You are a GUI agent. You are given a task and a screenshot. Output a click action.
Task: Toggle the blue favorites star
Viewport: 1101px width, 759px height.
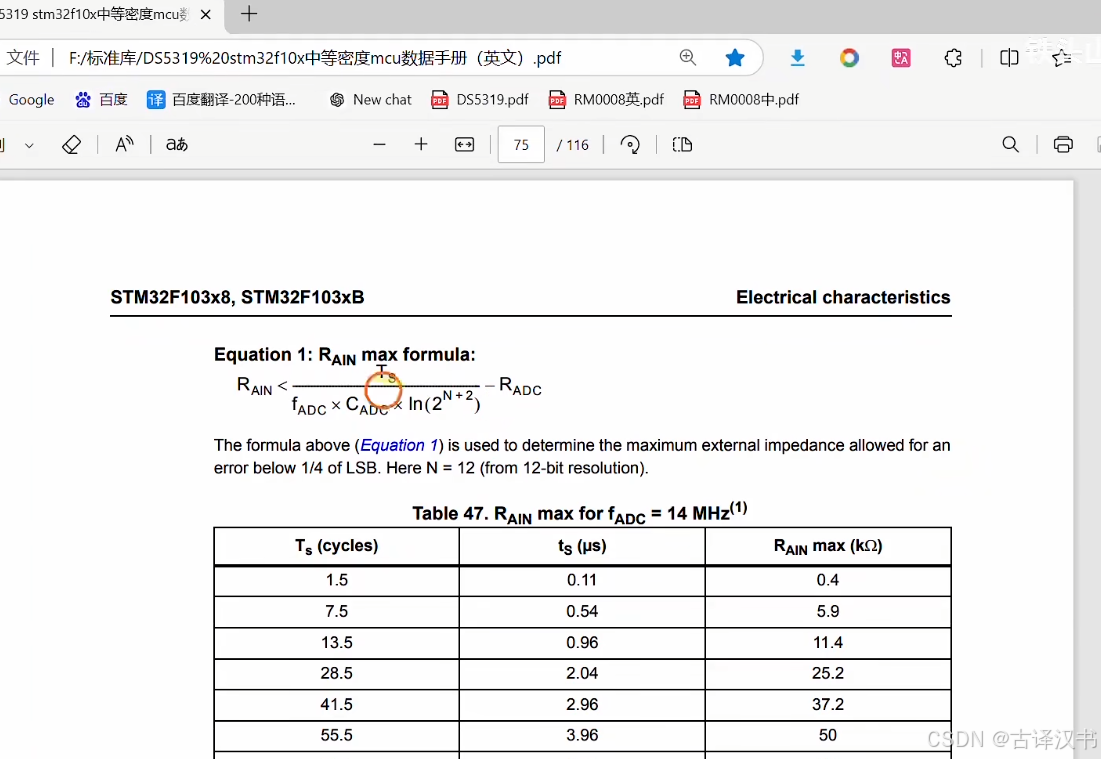click(734, 58)
